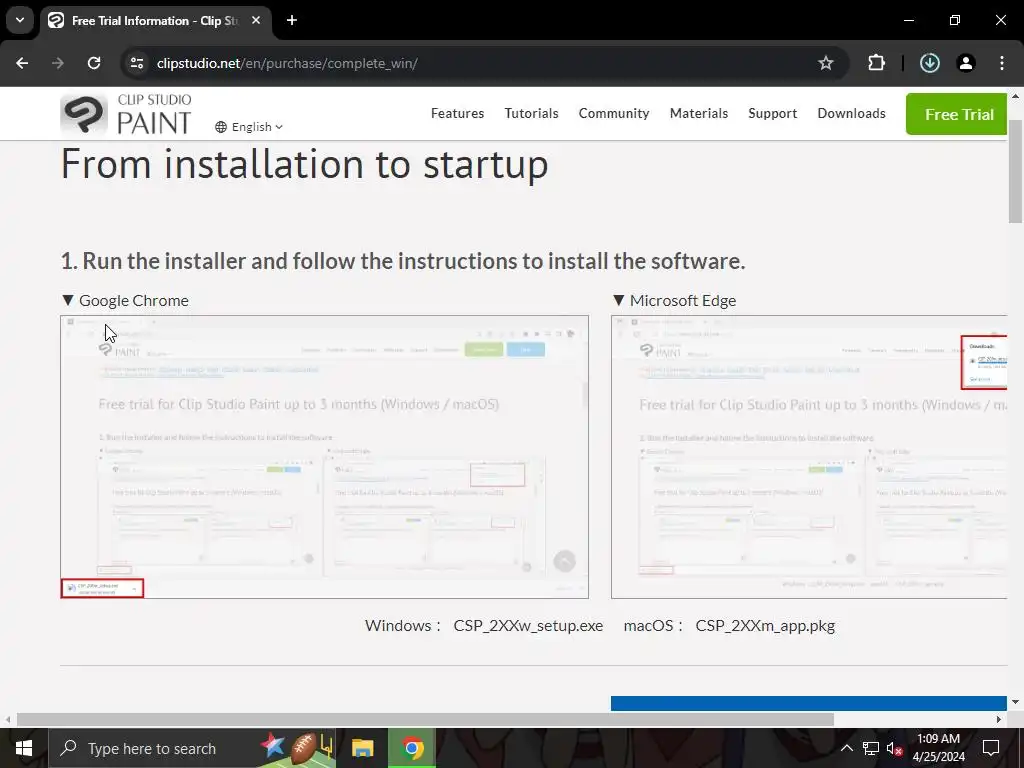Open the Chrome profile icon
Screen dimensions: 1024x768
966,63
